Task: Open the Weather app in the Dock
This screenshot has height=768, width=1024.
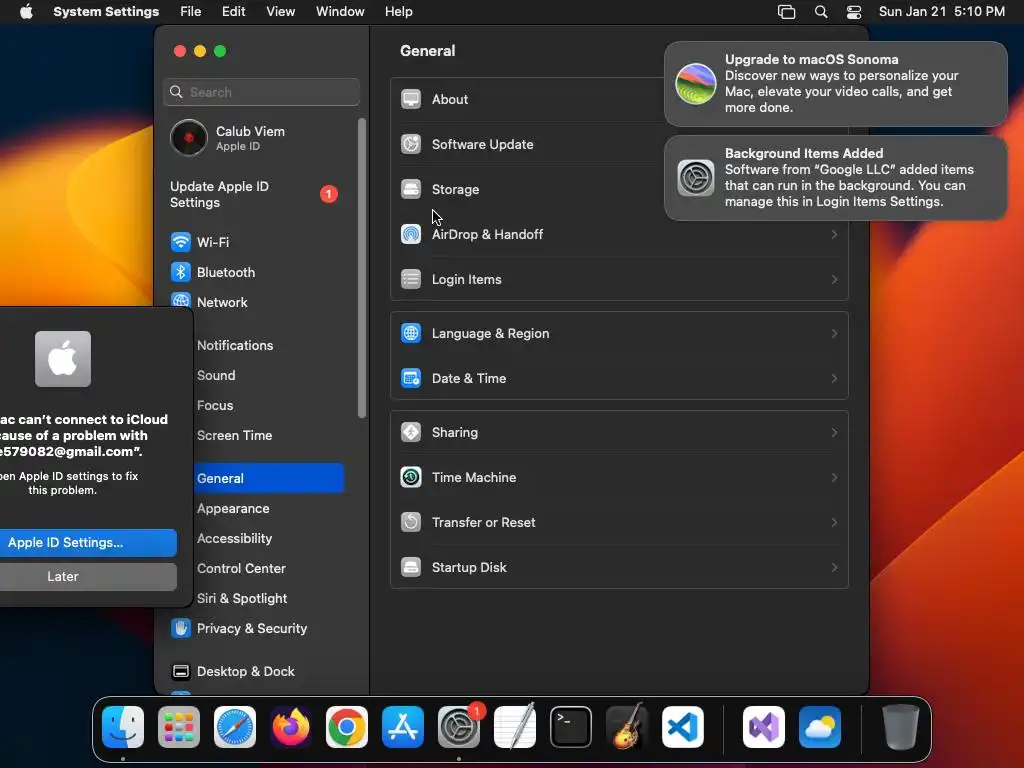Action: click(820, 727)
